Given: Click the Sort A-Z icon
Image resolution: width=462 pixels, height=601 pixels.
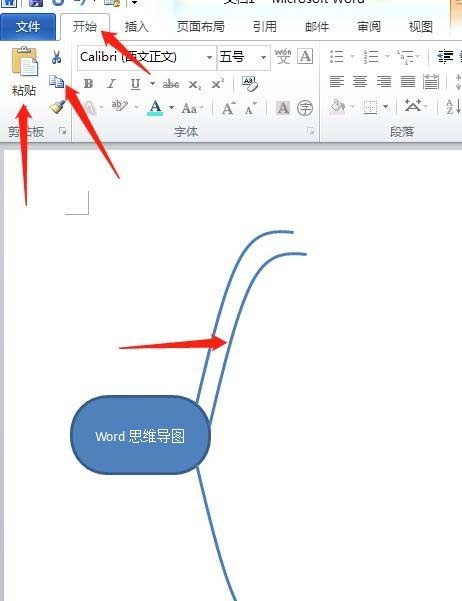Looking at the screenshot, I should pyautogui.click(x=454, y=106).
